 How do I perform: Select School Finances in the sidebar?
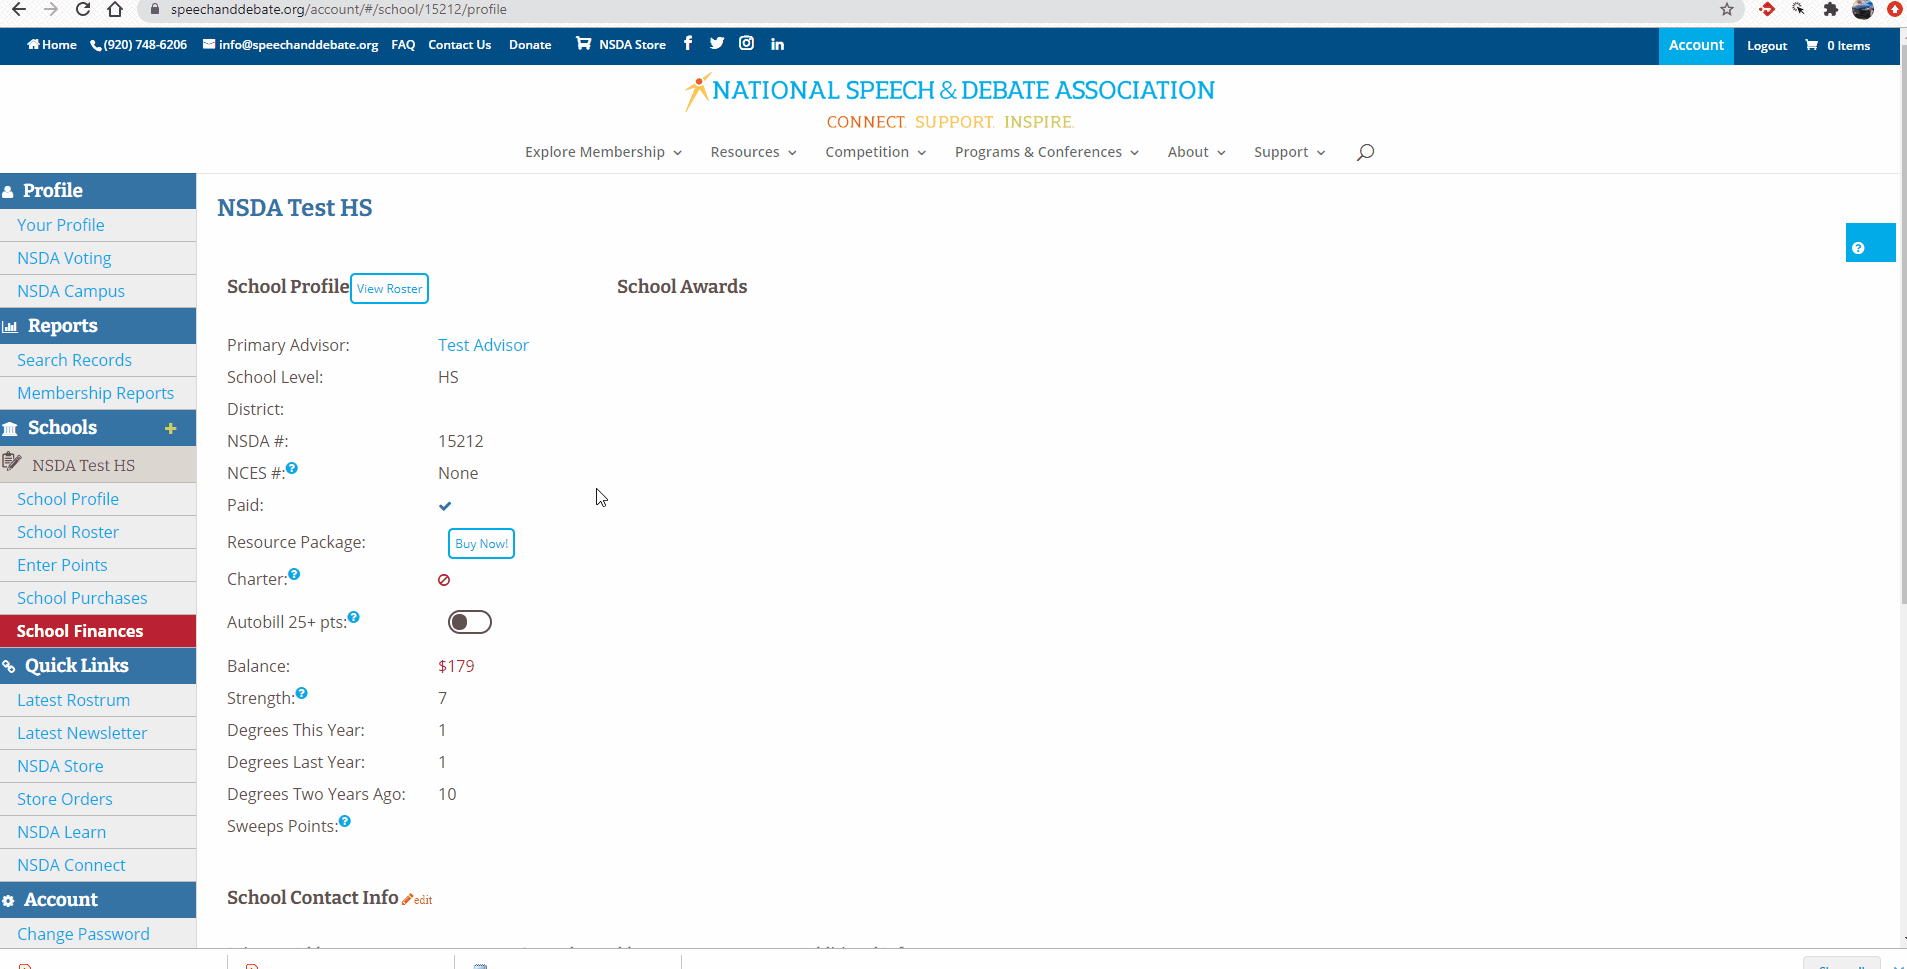tap(80, 631)
